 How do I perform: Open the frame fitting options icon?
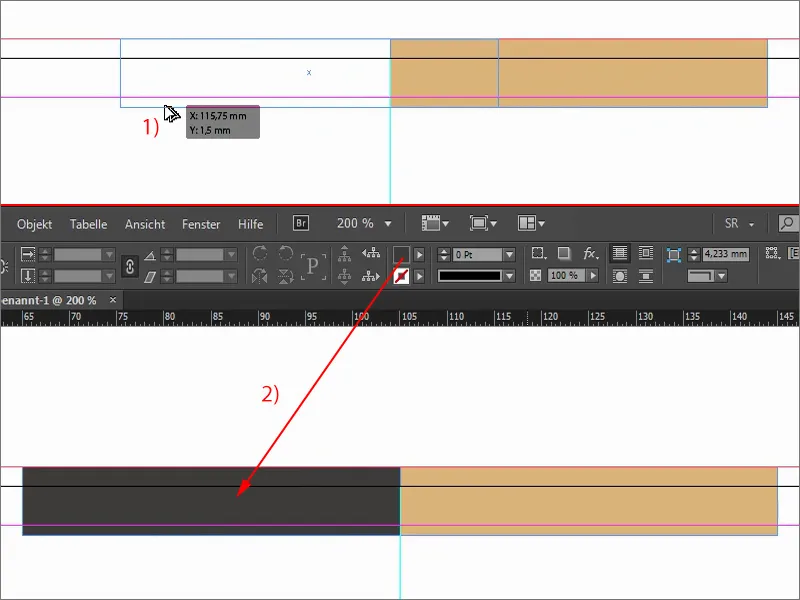pos(773,253)
